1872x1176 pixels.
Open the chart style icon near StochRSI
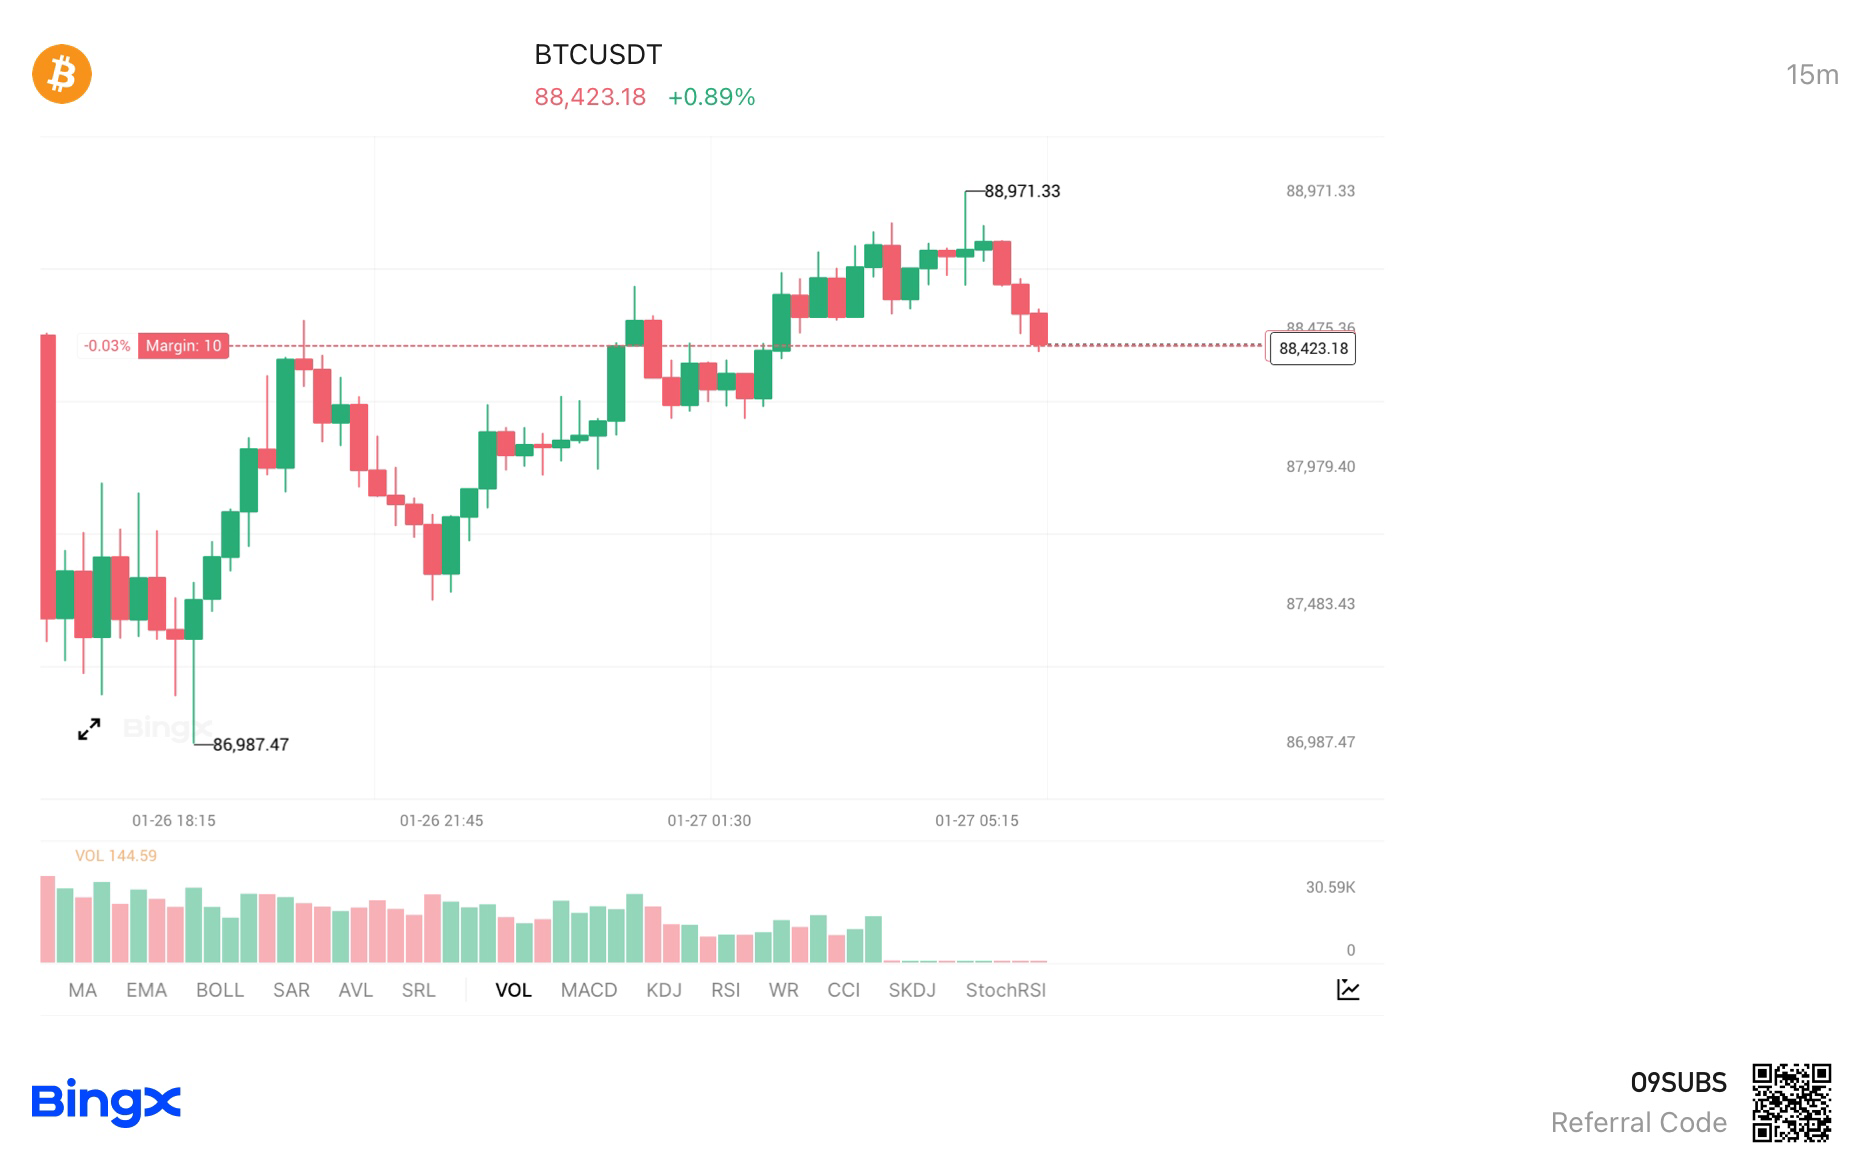(x=1348, y=989)
